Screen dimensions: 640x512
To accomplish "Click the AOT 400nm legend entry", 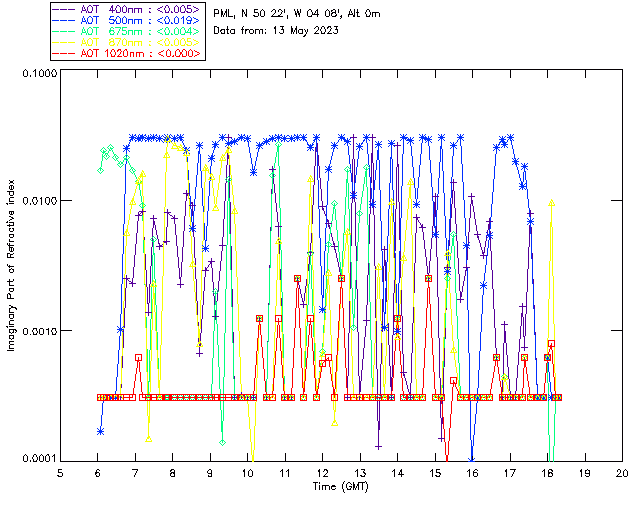I will tap(127, 9).
